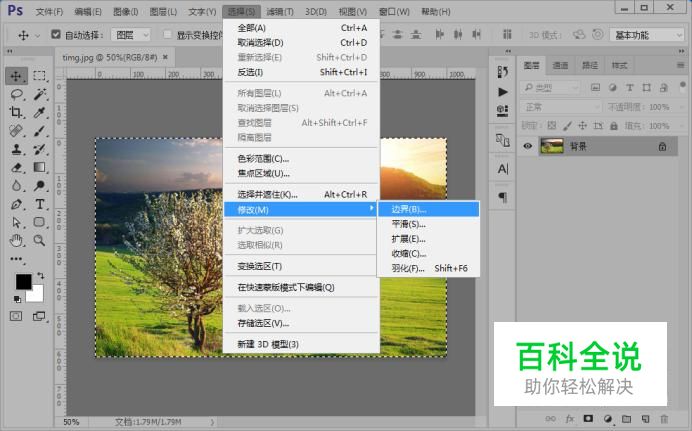Hide the 背景 layer visibility eye

[528, 146]
